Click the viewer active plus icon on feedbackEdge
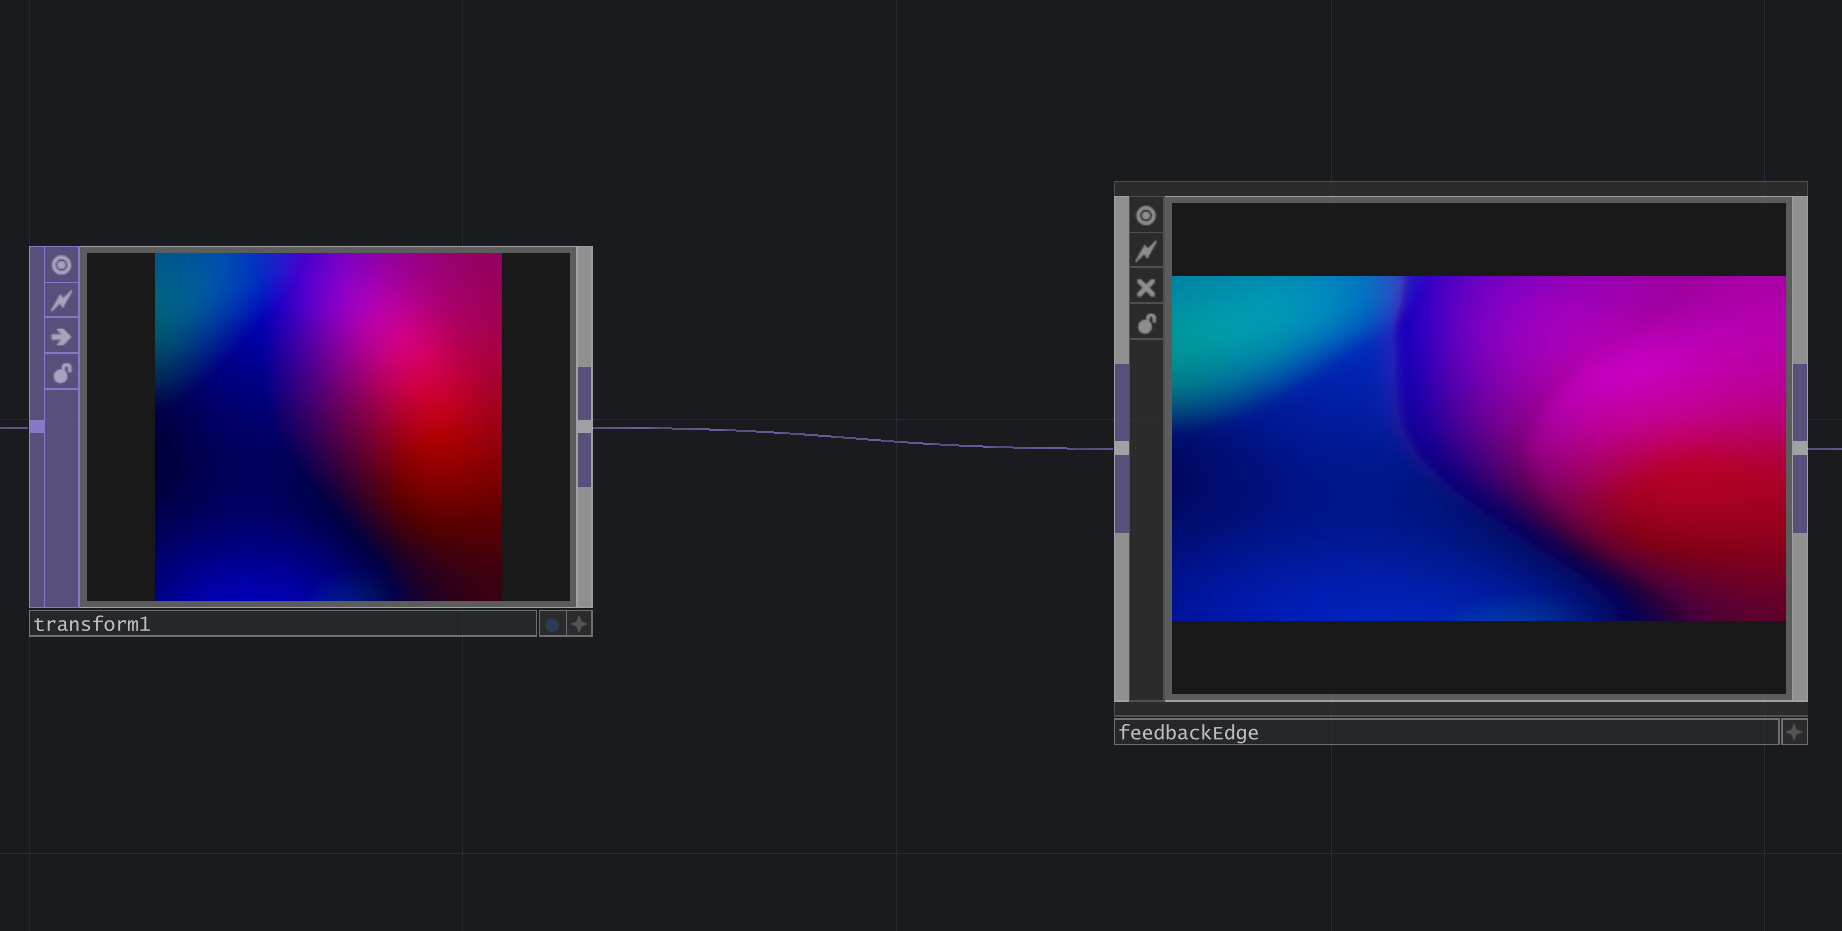Screen dimensions: 1842x931 coord(1794,732)
